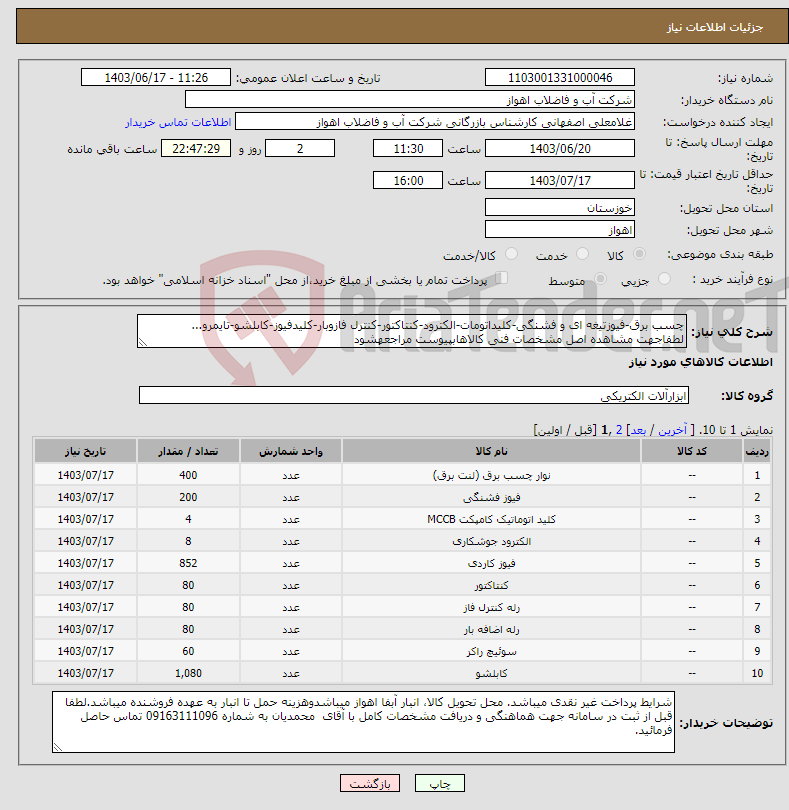Viewport: 789px width, 810px height.
Task: Click the city field اهواز
Action: click(x=560, y=229)
